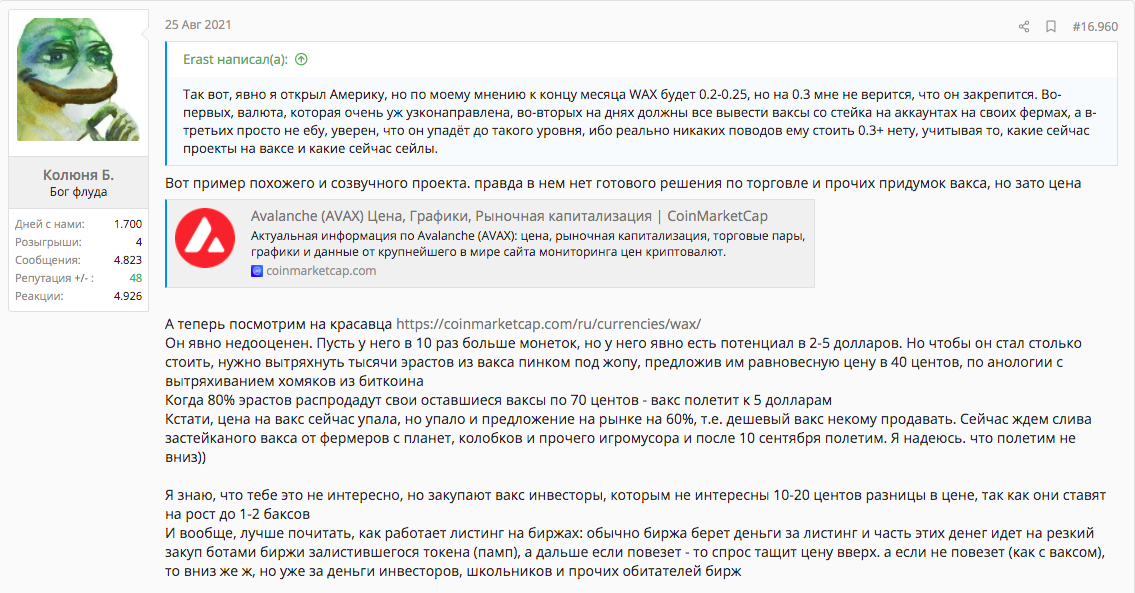
Task: Open the Реакции count 4.926
Action: (x=127, y=296)
